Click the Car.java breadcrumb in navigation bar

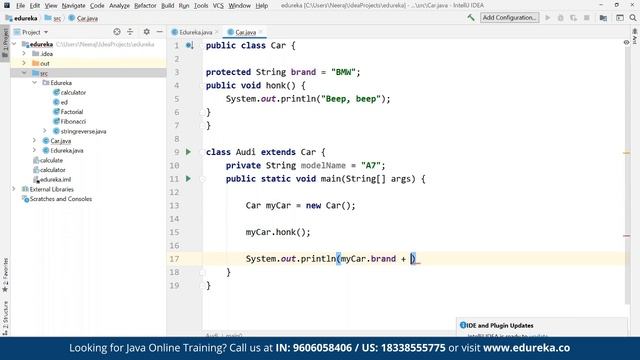click(83, 18)
